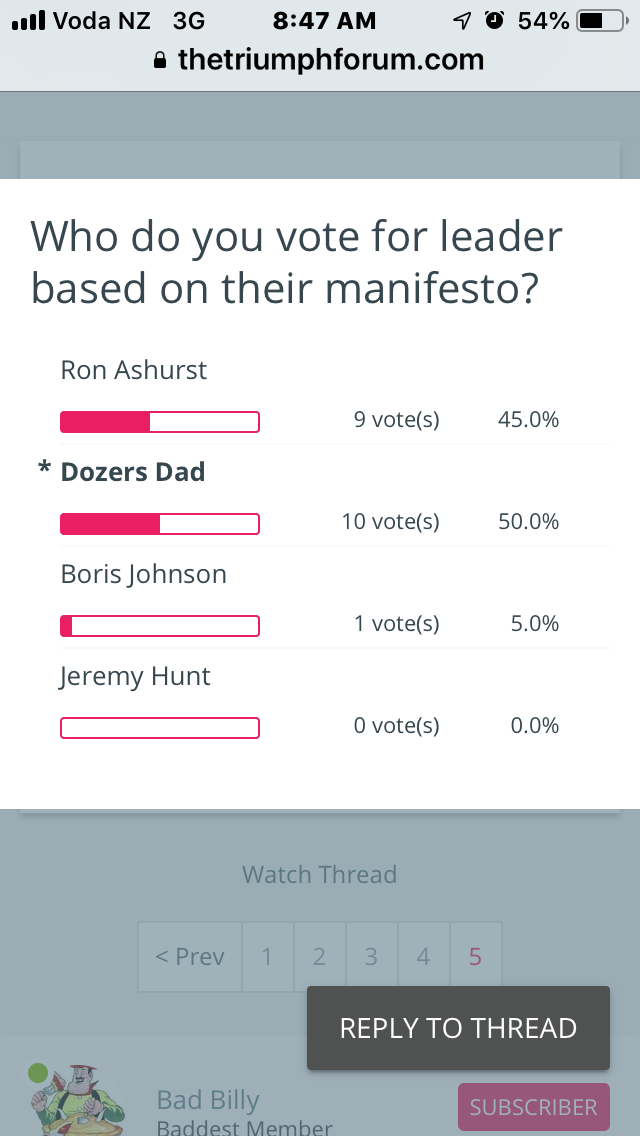The width and height of the screenshot is (640, 1136).
Task: Go to previous page with Prev
Action: [190, 957]
